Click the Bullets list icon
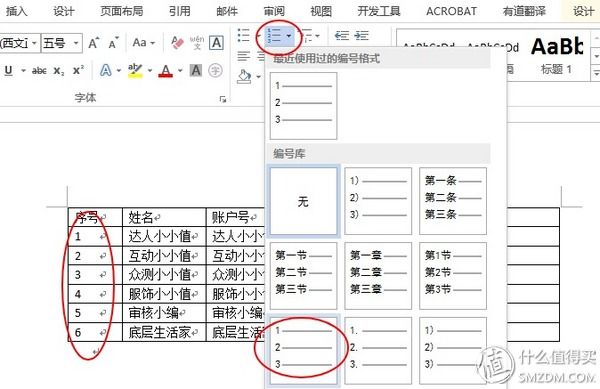600x389 pixels. tap(243, 35)
